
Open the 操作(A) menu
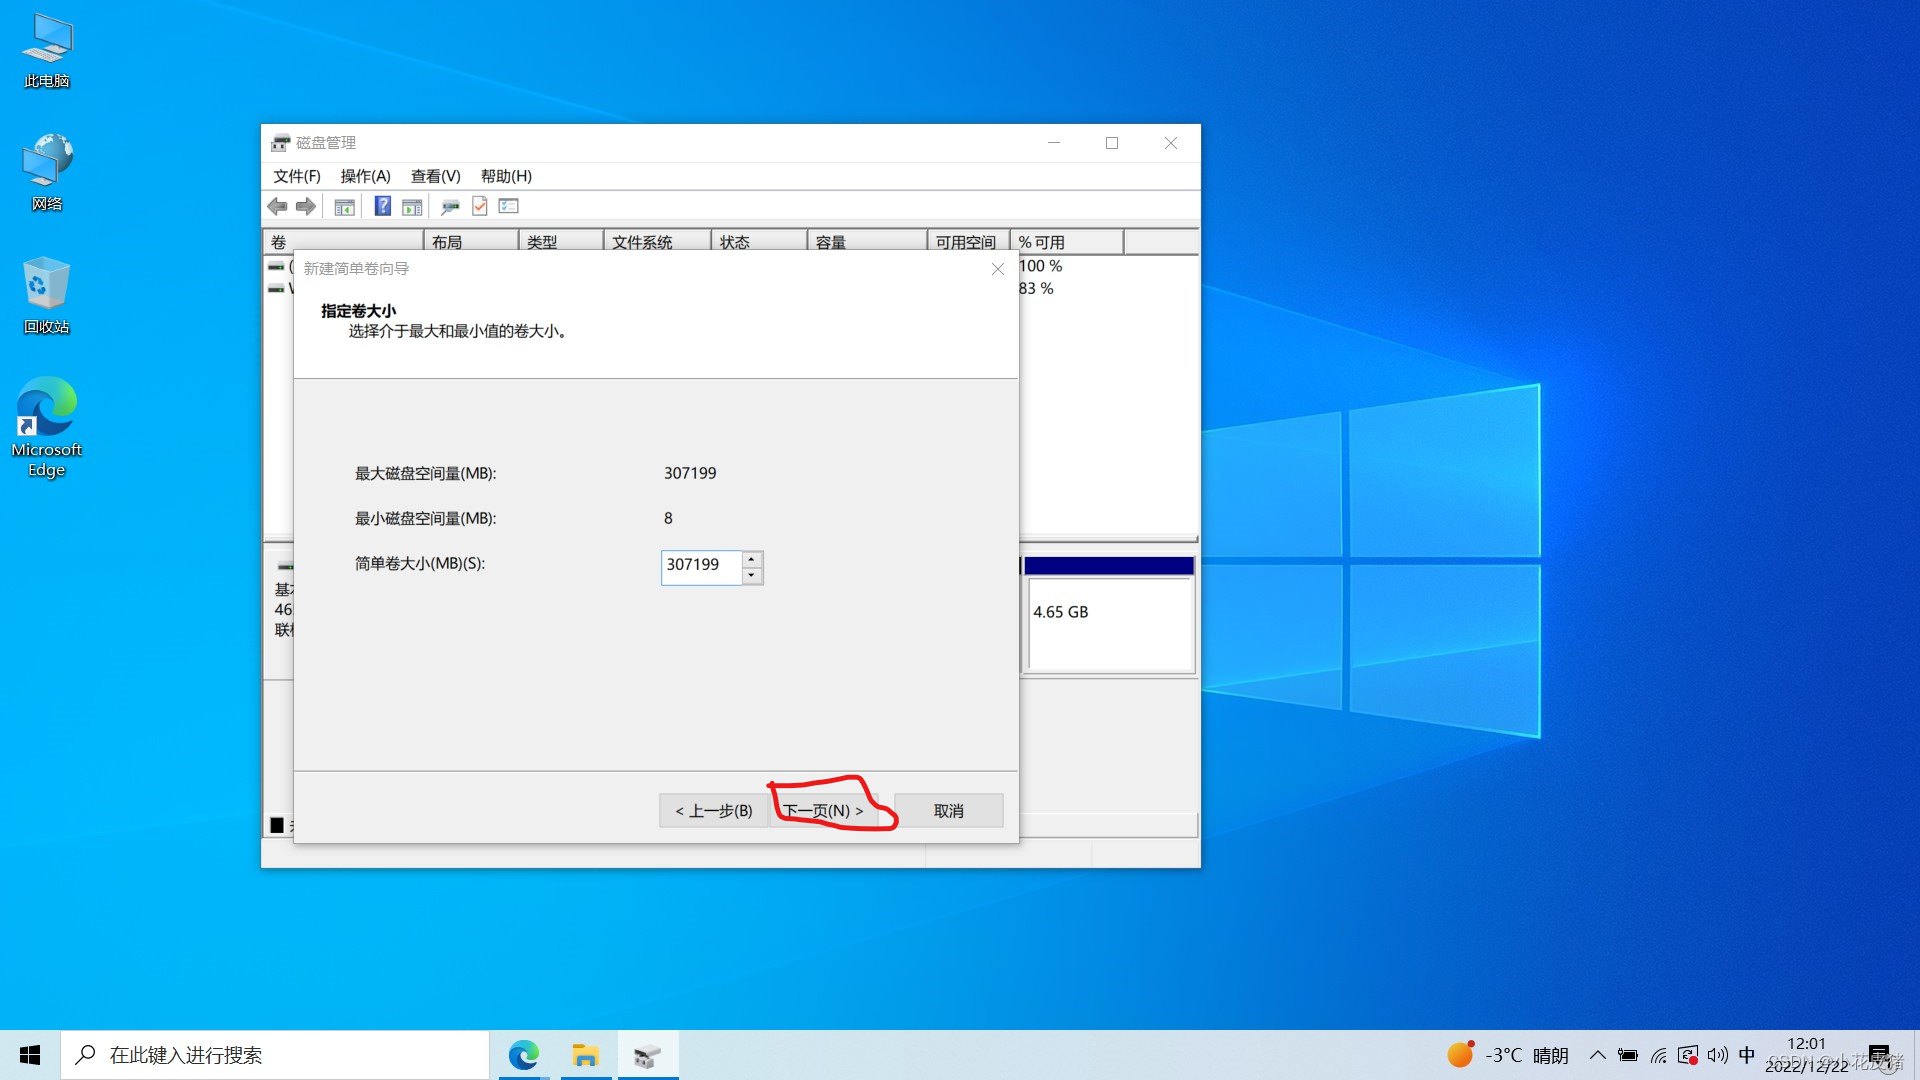(365, 176)
